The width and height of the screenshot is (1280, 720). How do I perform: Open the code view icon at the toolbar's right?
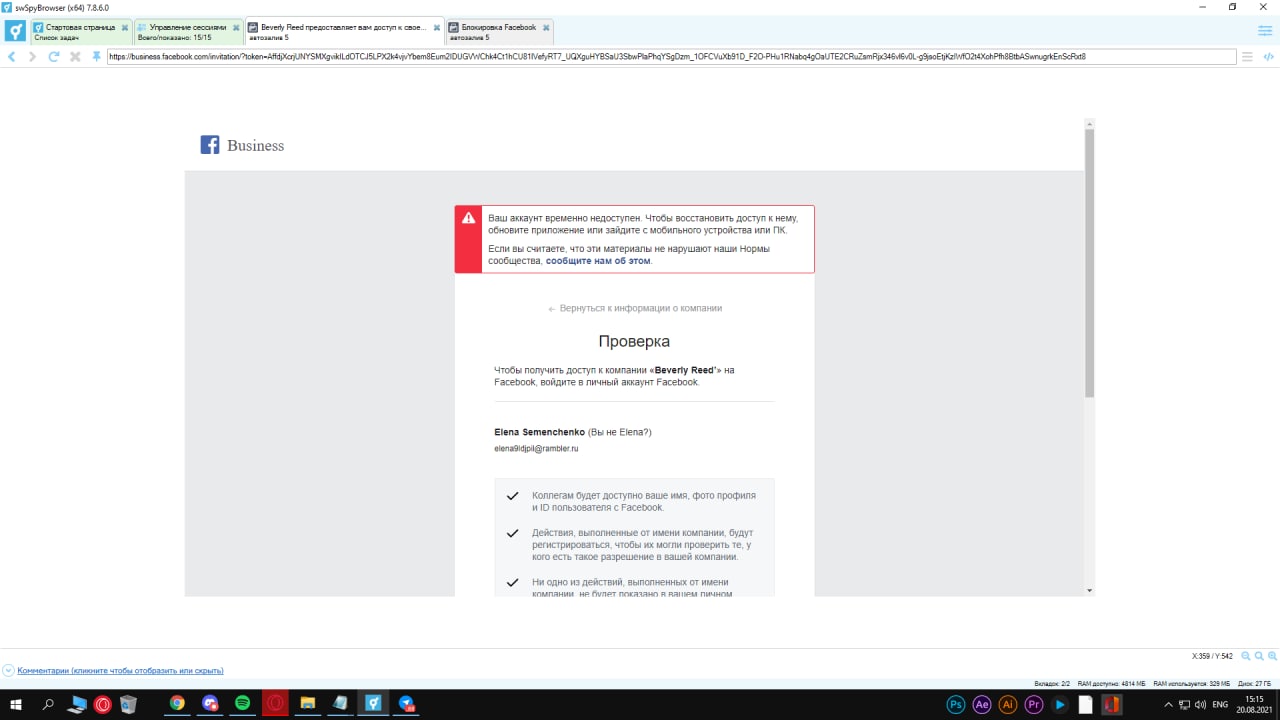tap(1268, 57)
